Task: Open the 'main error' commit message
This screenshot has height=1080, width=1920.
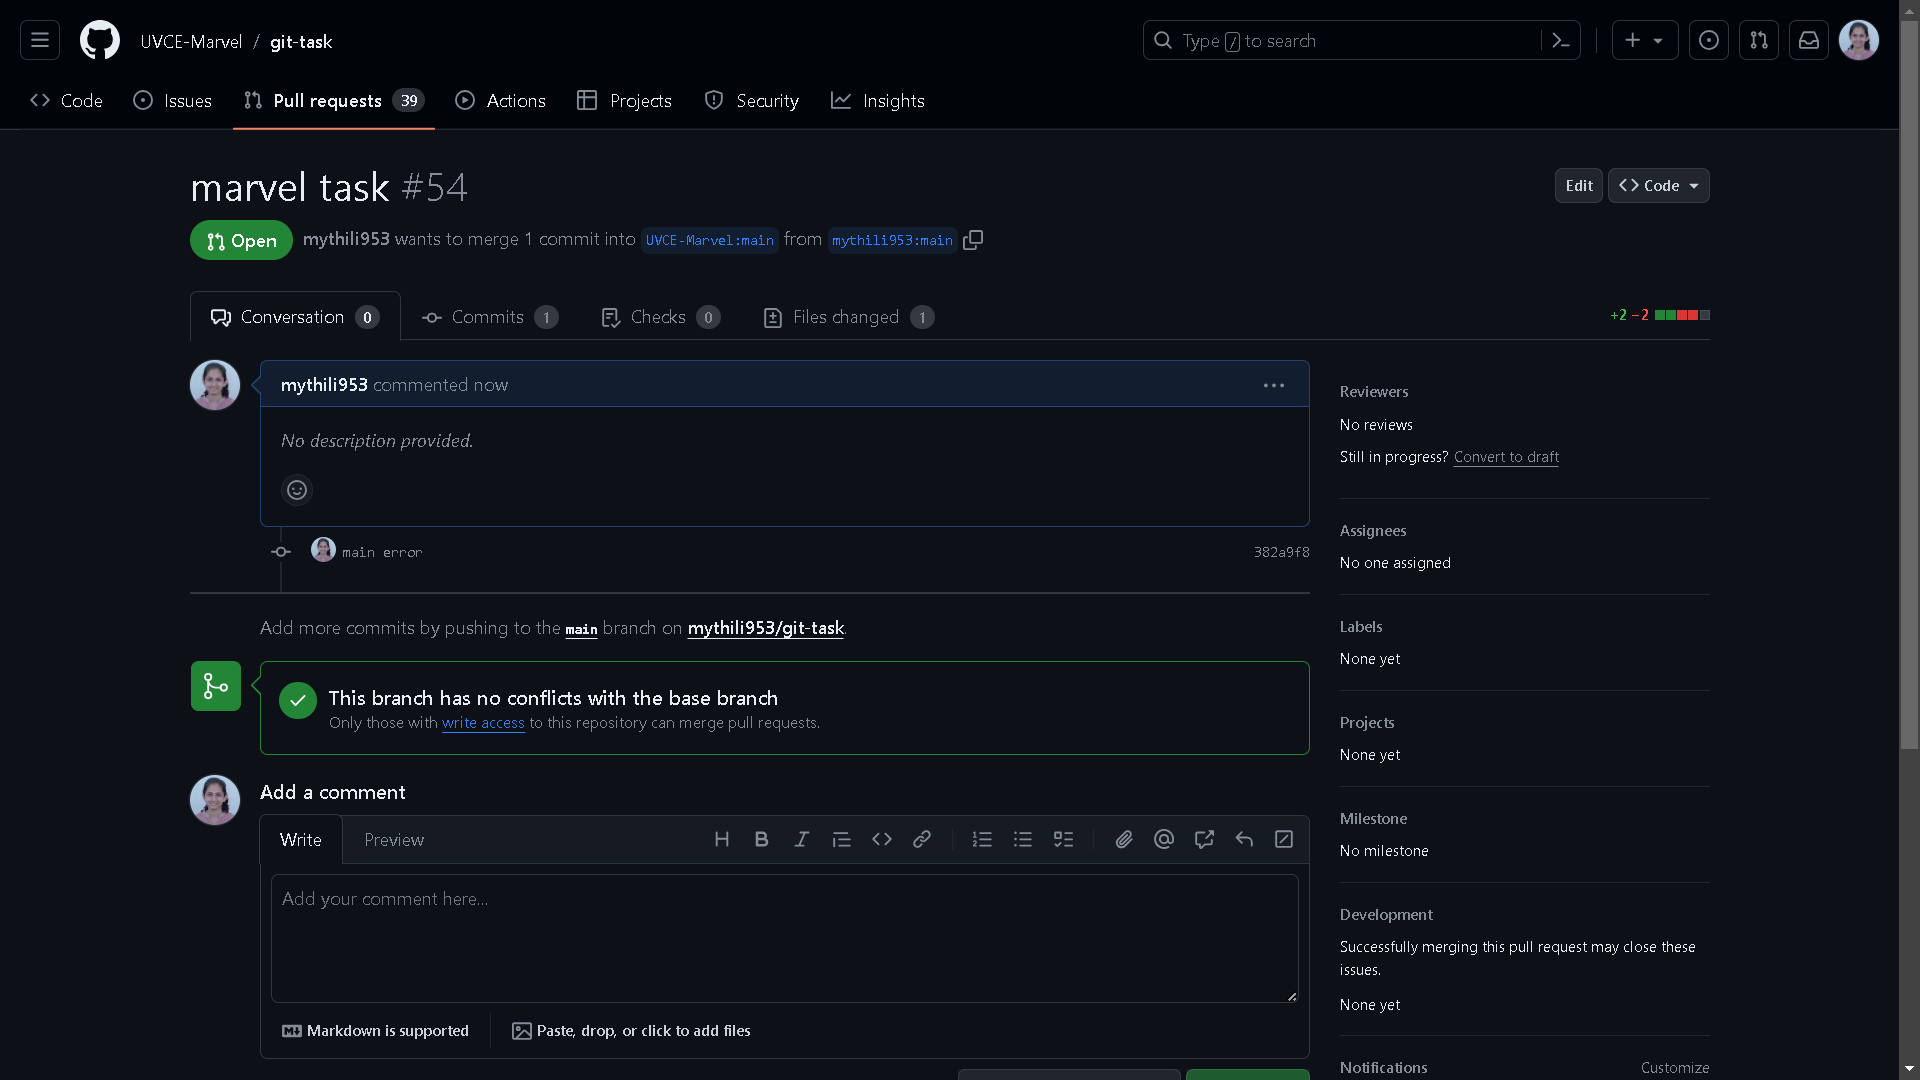Action: tap(382, 552)
